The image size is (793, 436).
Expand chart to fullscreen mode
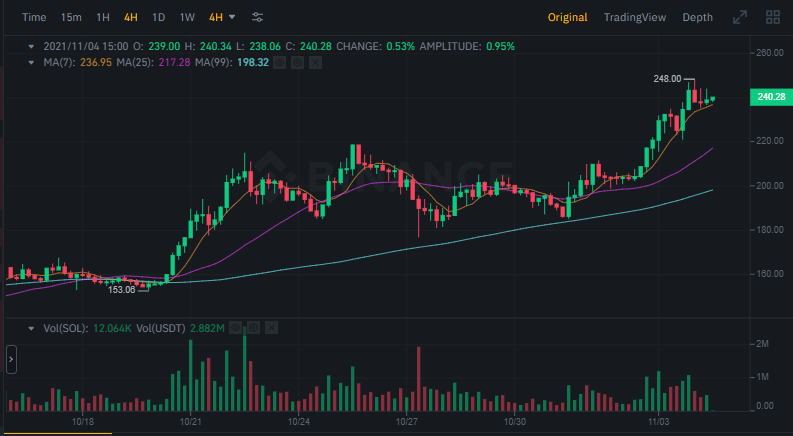(x=740, y=18)
